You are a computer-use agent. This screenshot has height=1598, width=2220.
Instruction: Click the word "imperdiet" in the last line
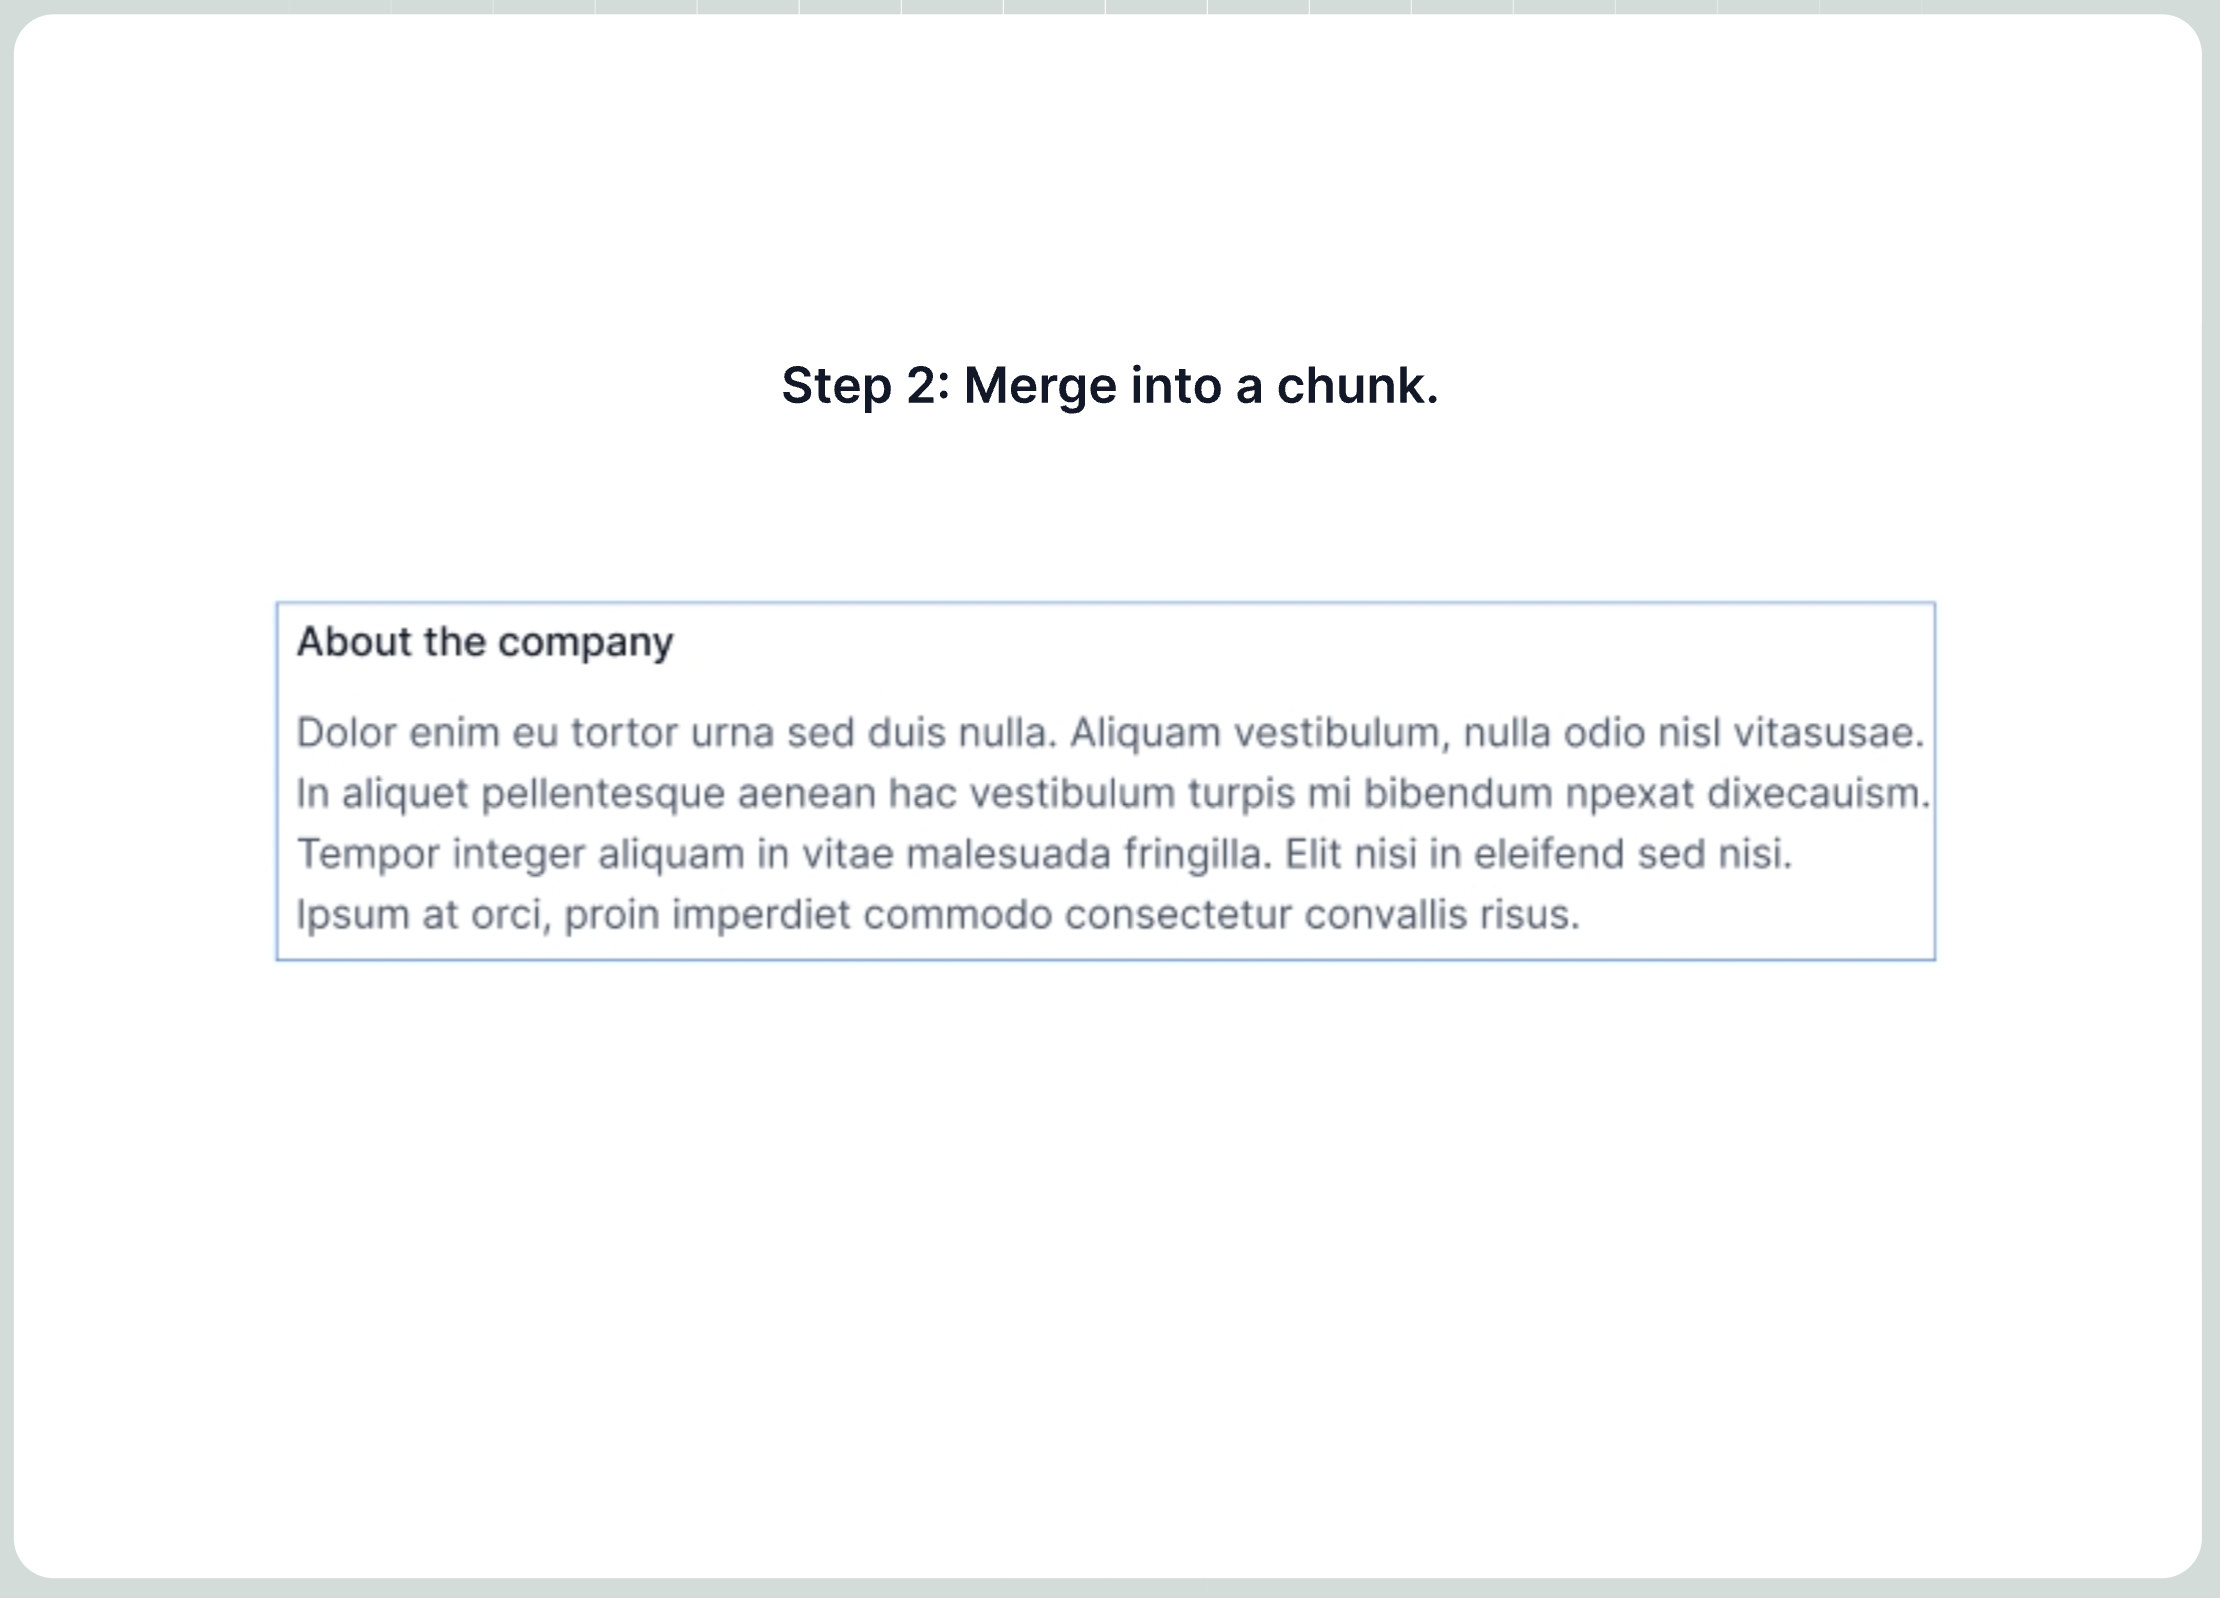(761, 916)
